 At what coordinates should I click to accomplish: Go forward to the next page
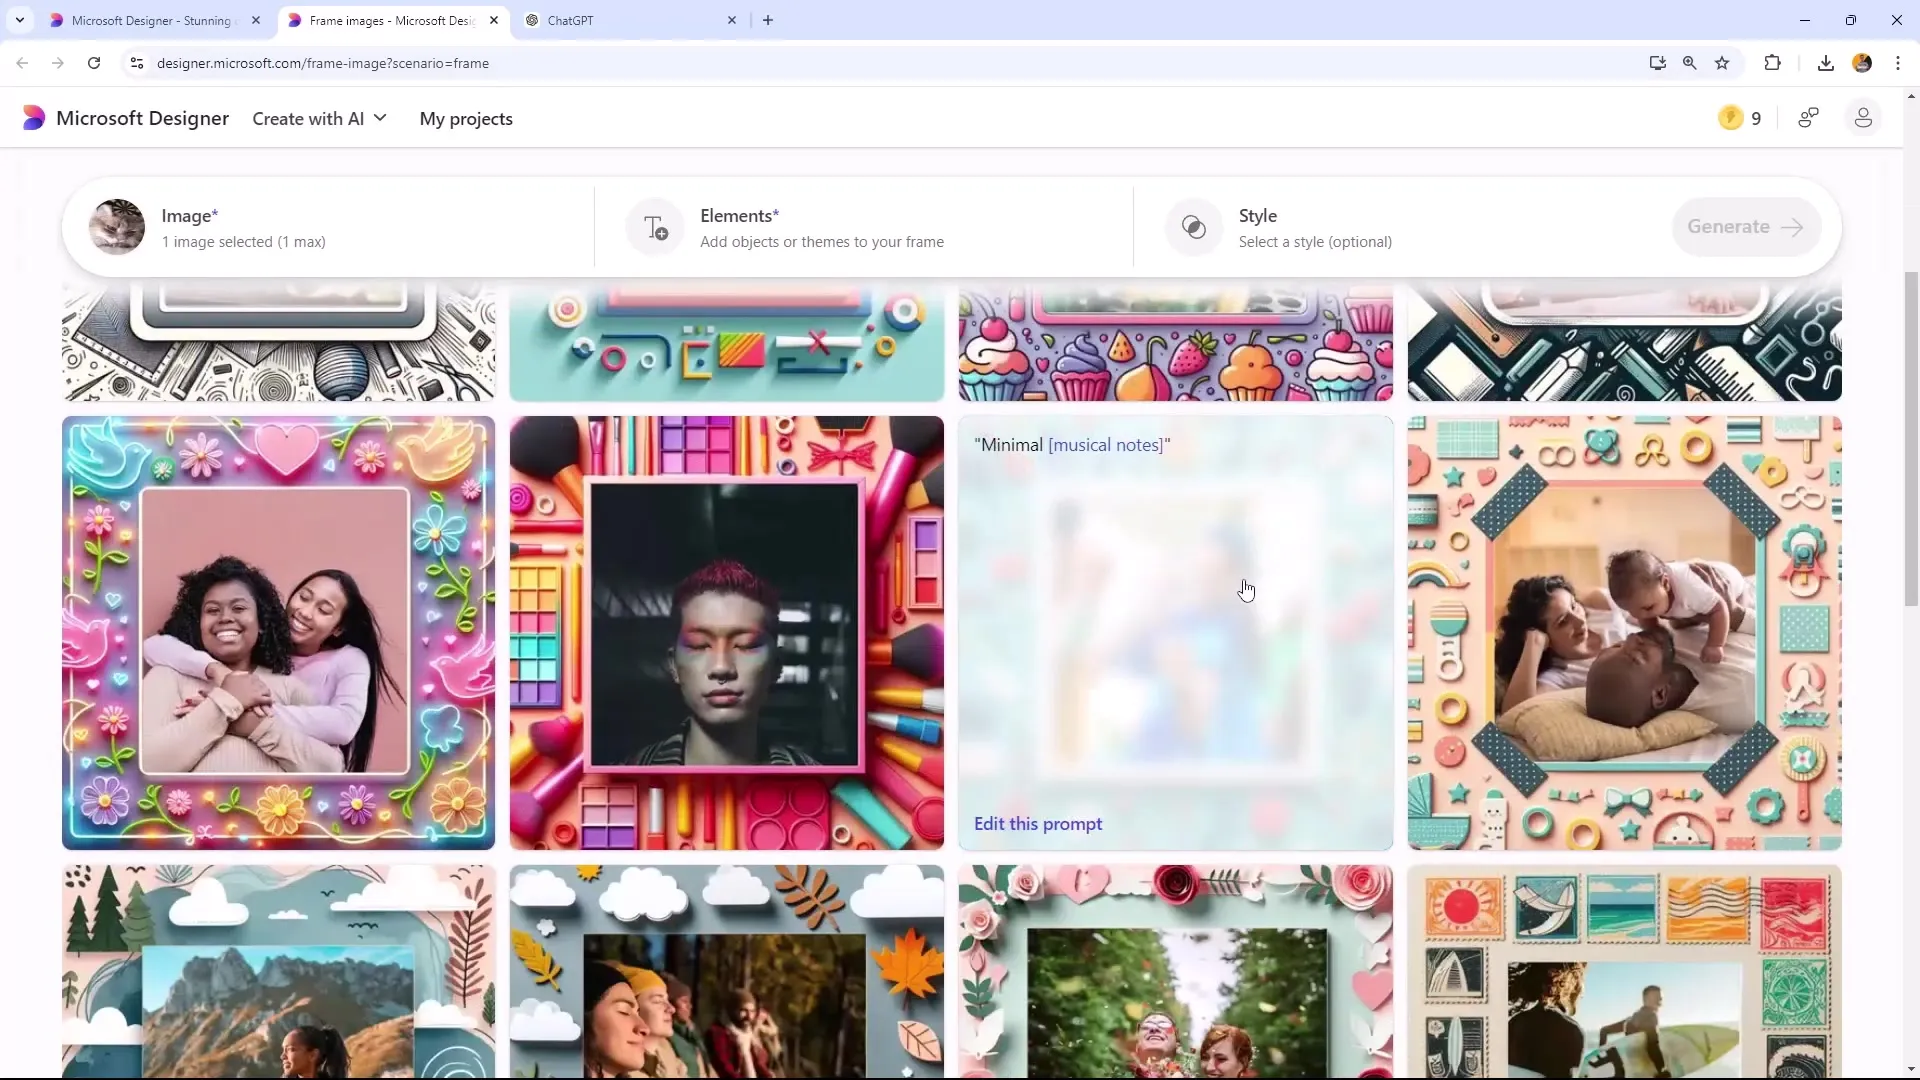pos(58,63)
